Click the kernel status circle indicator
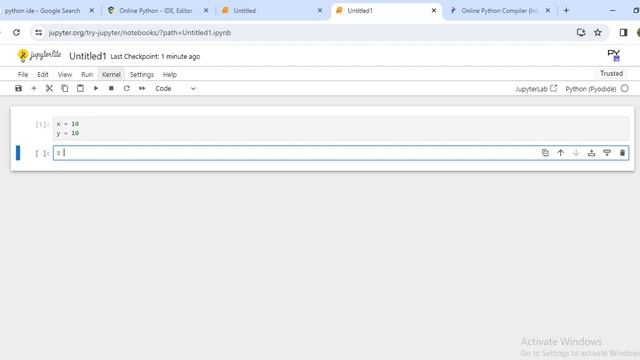 pyautogui.click(x=624, y=89)
